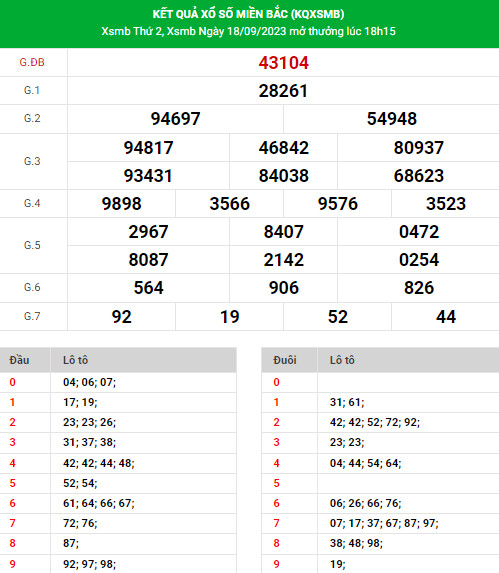Screen dimensions: 499x573
Task: Click the G.5 number 0254
Action: (x=419, y=260)
